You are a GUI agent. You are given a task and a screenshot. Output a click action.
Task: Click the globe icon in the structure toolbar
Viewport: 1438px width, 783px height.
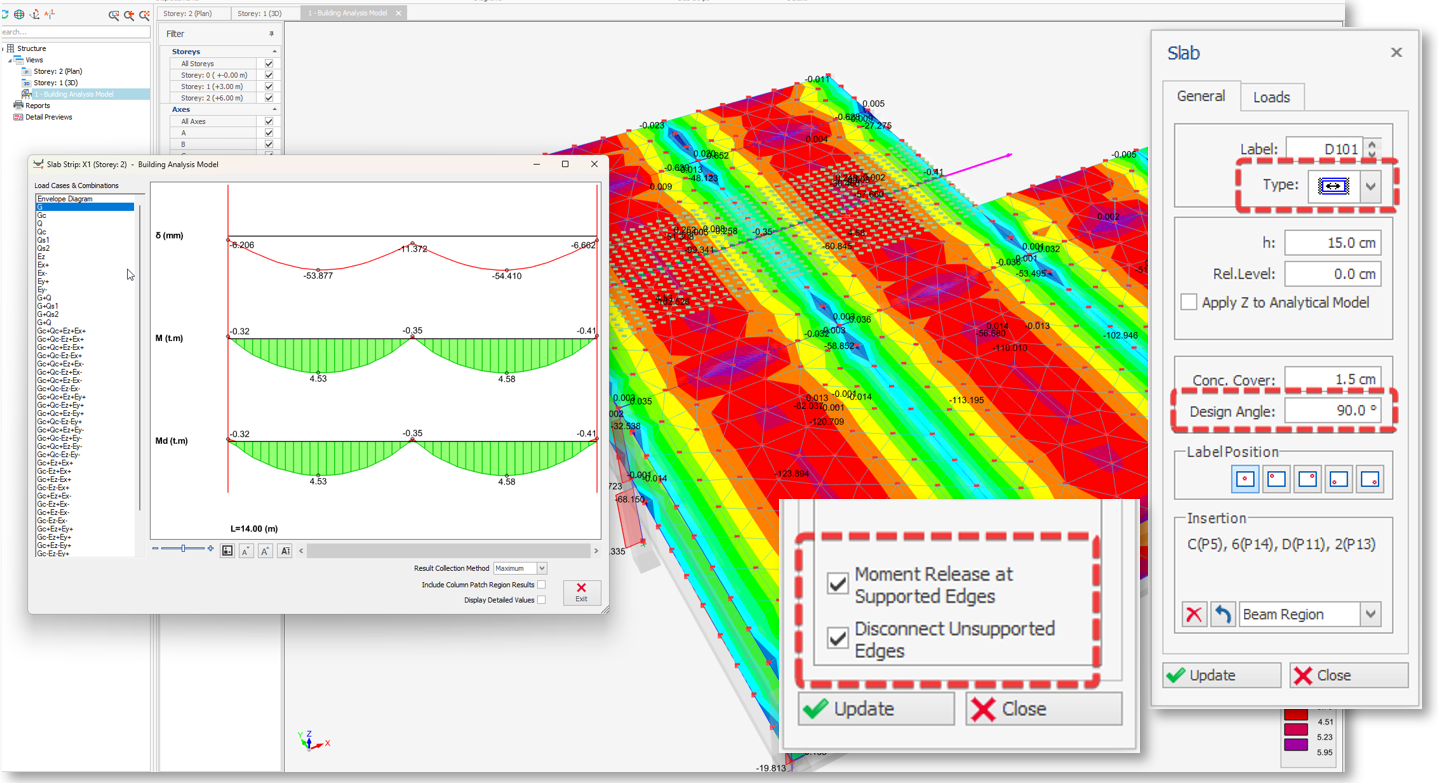pyautogui.click(x=19, y=15)
